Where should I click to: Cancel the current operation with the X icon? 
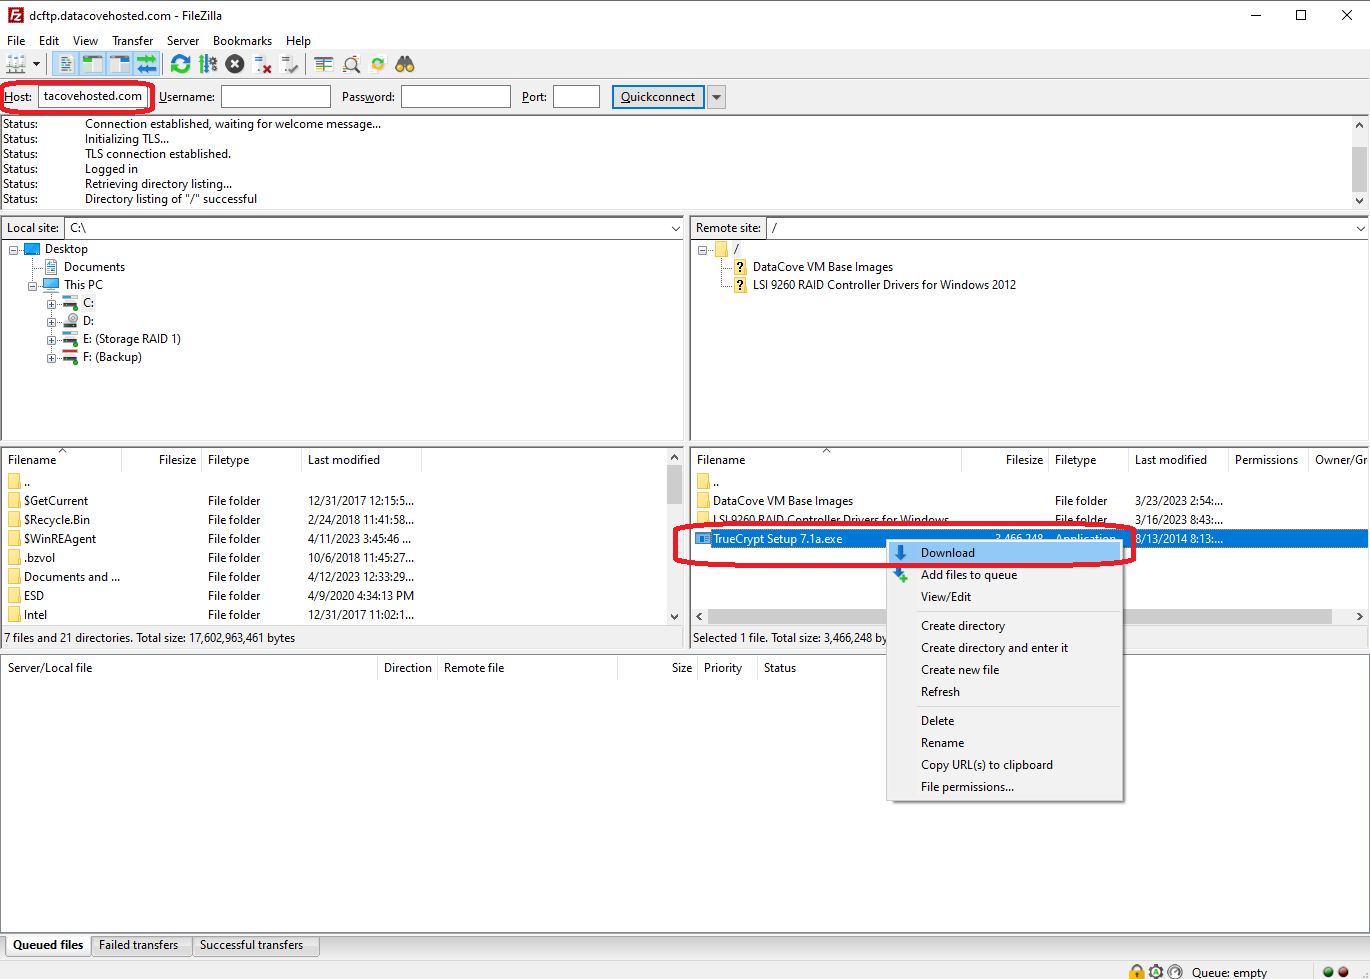[x=235, y=64]
